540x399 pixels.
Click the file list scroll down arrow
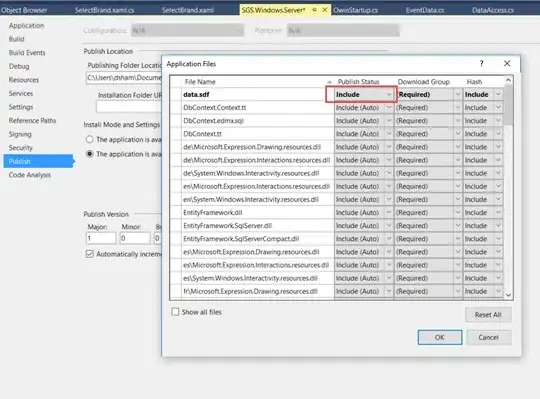(508, 295)
